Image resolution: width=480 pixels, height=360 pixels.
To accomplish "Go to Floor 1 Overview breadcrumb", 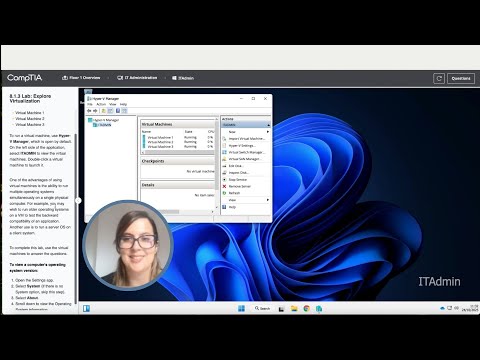I will pyautogui.click(x=81, y=78).
